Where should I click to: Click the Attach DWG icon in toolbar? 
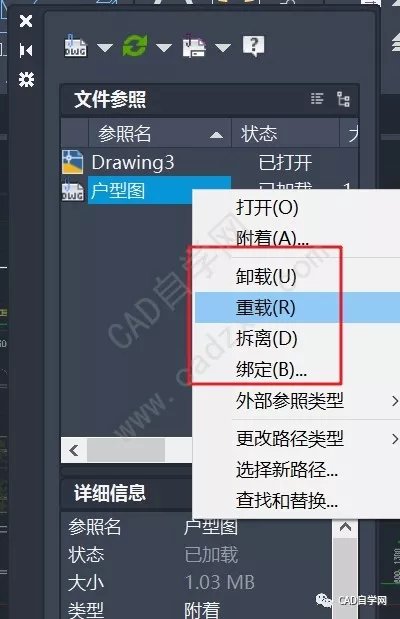tap(75, 46)
